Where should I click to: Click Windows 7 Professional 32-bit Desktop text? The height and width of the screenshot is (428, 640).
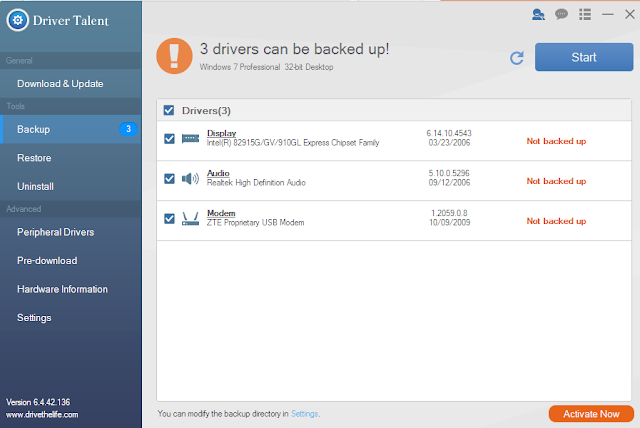pyautogui.click(x=266, y=67)
